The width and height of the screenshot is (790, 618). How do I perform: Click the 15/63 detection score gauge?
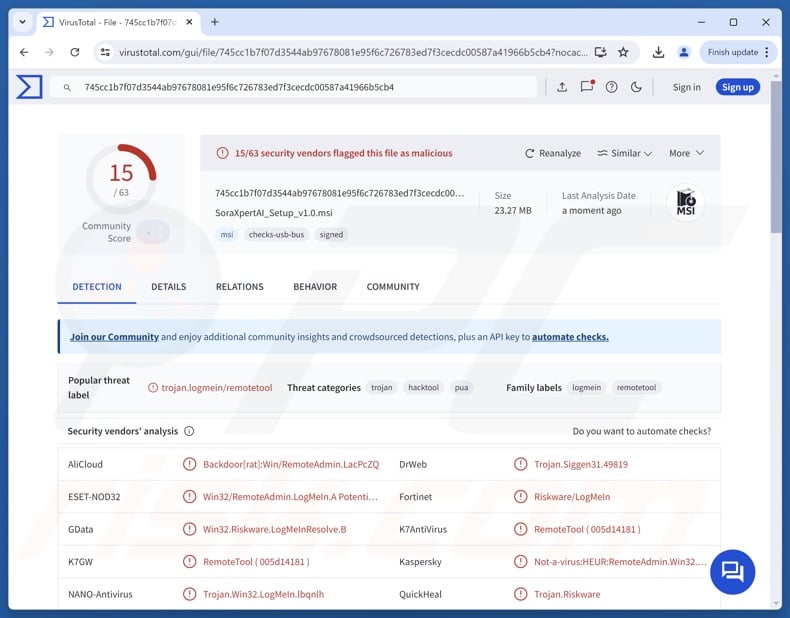pos(121,179)
